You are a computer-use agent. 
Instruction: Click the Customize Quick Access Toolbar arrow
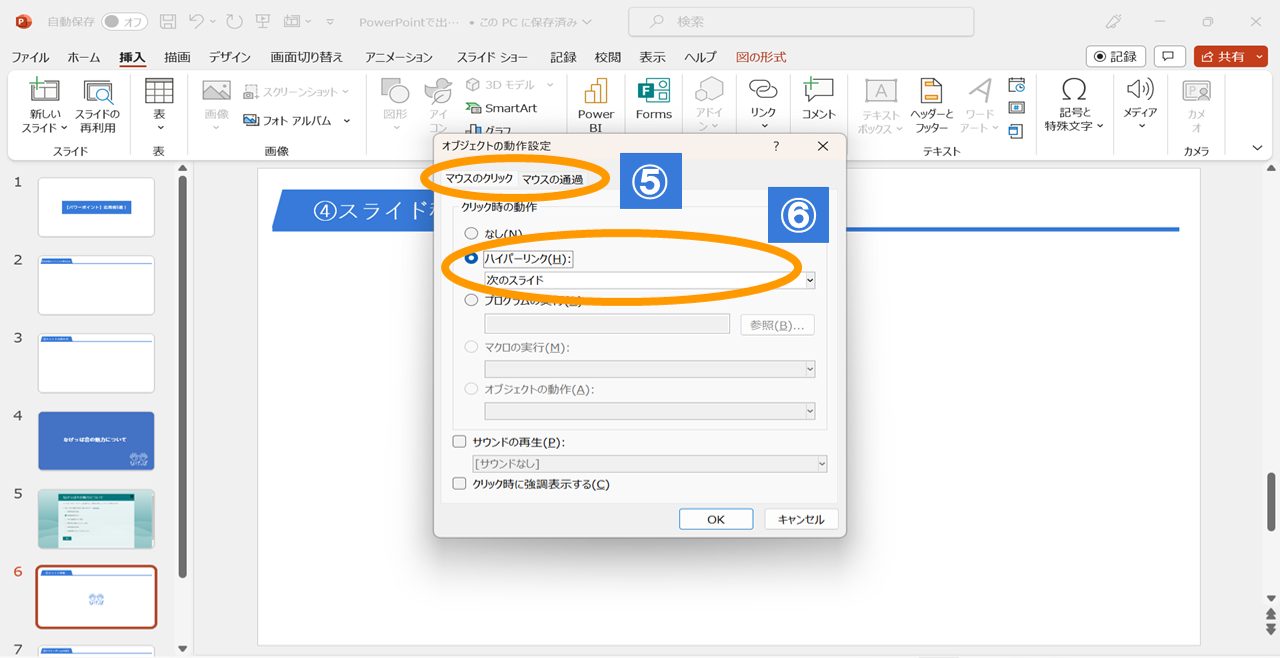(331, 22)
